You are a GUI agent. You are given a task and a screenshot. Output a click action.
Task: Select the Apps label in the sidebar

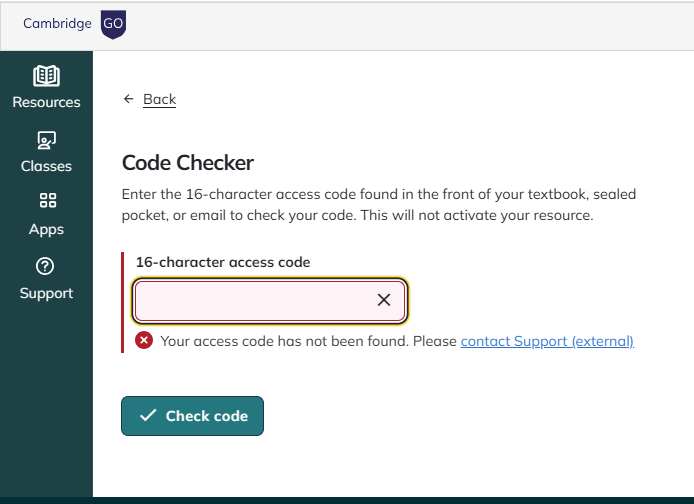click(46, 229)
